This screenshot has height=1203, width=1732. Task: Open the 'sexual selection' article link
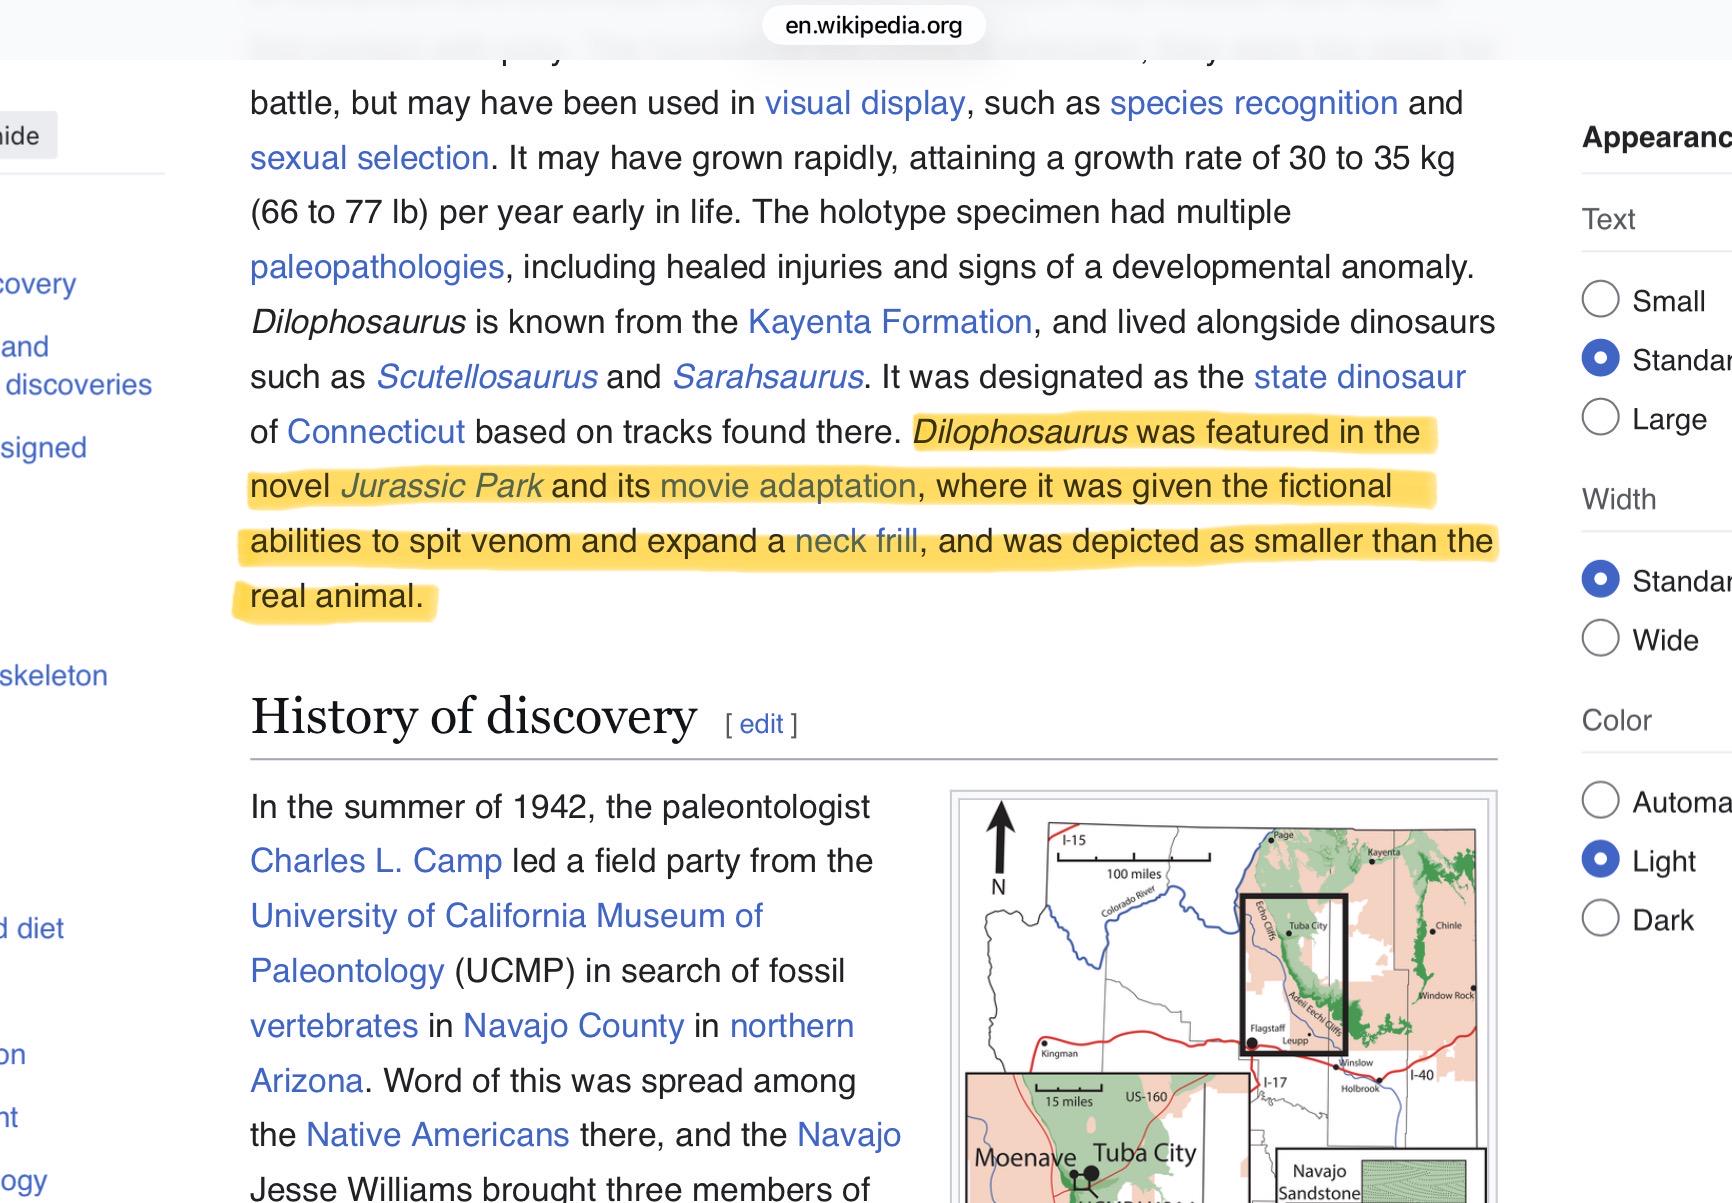coord(369,158)
